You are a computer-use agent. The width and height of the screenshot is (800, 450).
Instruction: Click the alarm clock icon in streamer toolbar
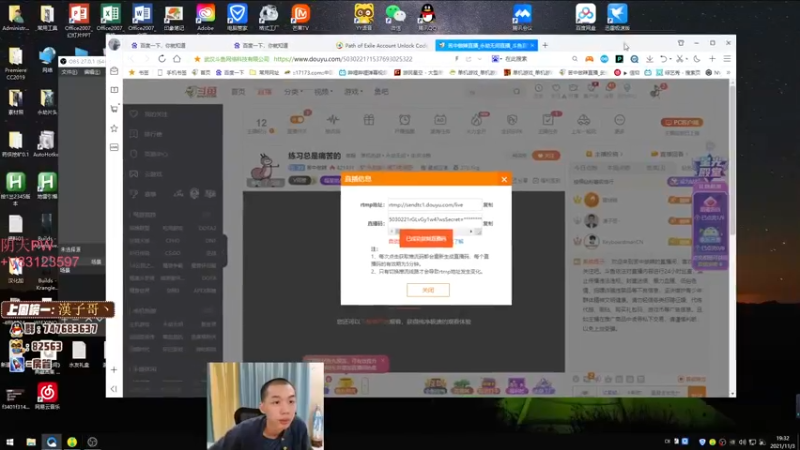point(404,123)
